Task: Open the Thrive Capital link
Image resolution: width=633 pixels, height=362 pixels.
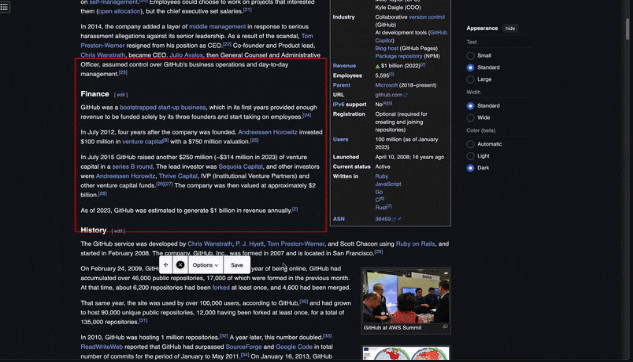Action: pyautogui.click(x=178, y=176)
